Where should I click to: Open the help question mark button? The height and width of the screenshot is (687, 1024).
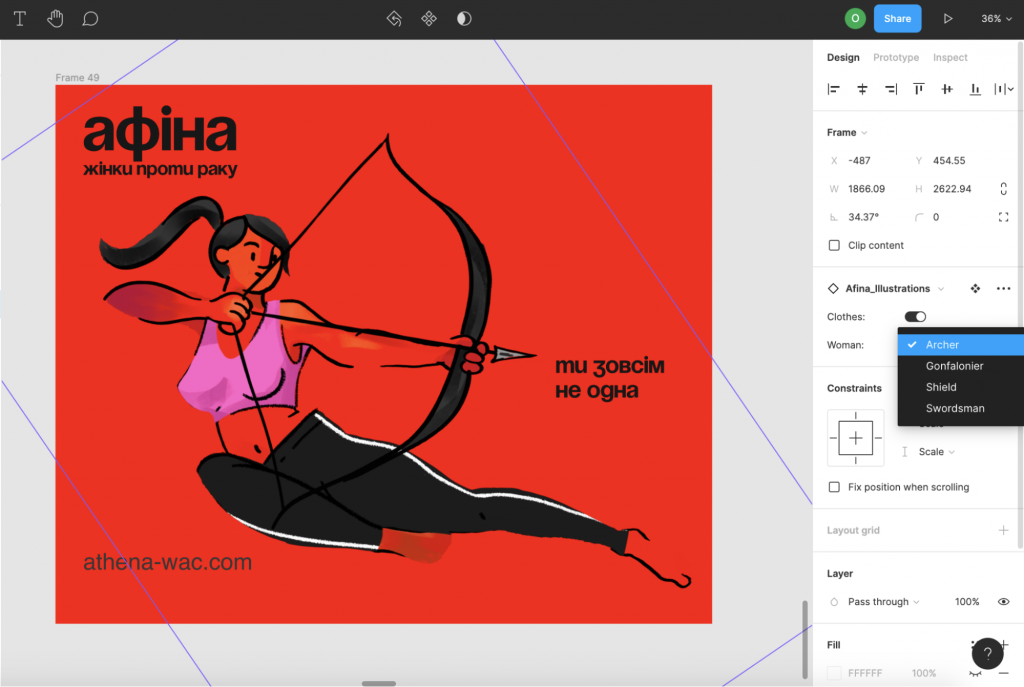coord(987,654)
